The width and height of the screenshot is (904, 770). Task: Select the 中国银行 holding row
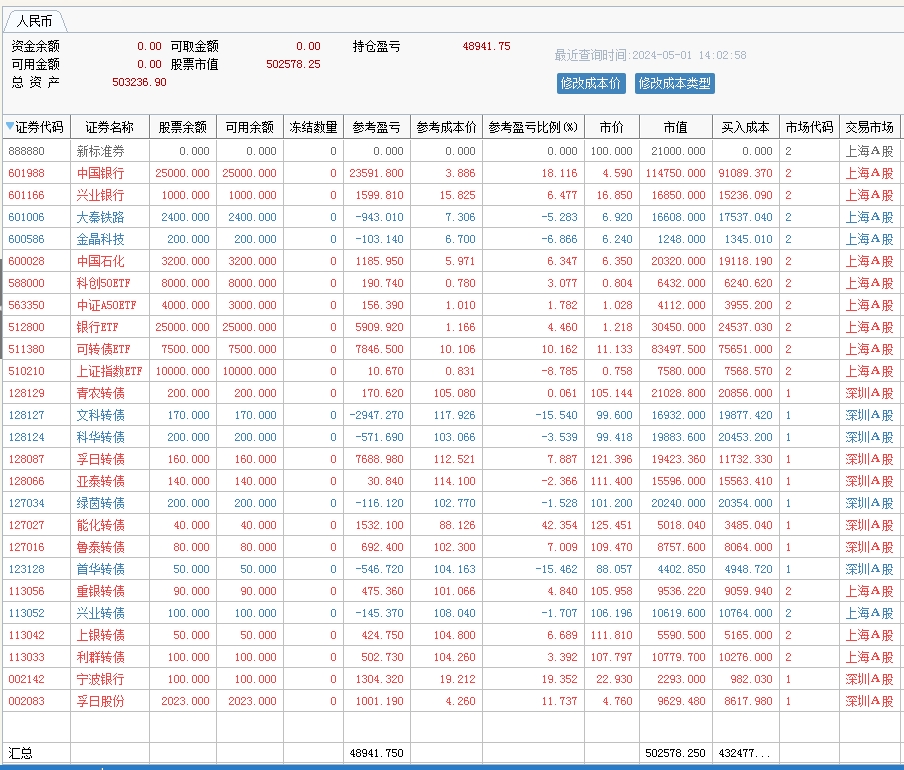(x=451, y=173)
